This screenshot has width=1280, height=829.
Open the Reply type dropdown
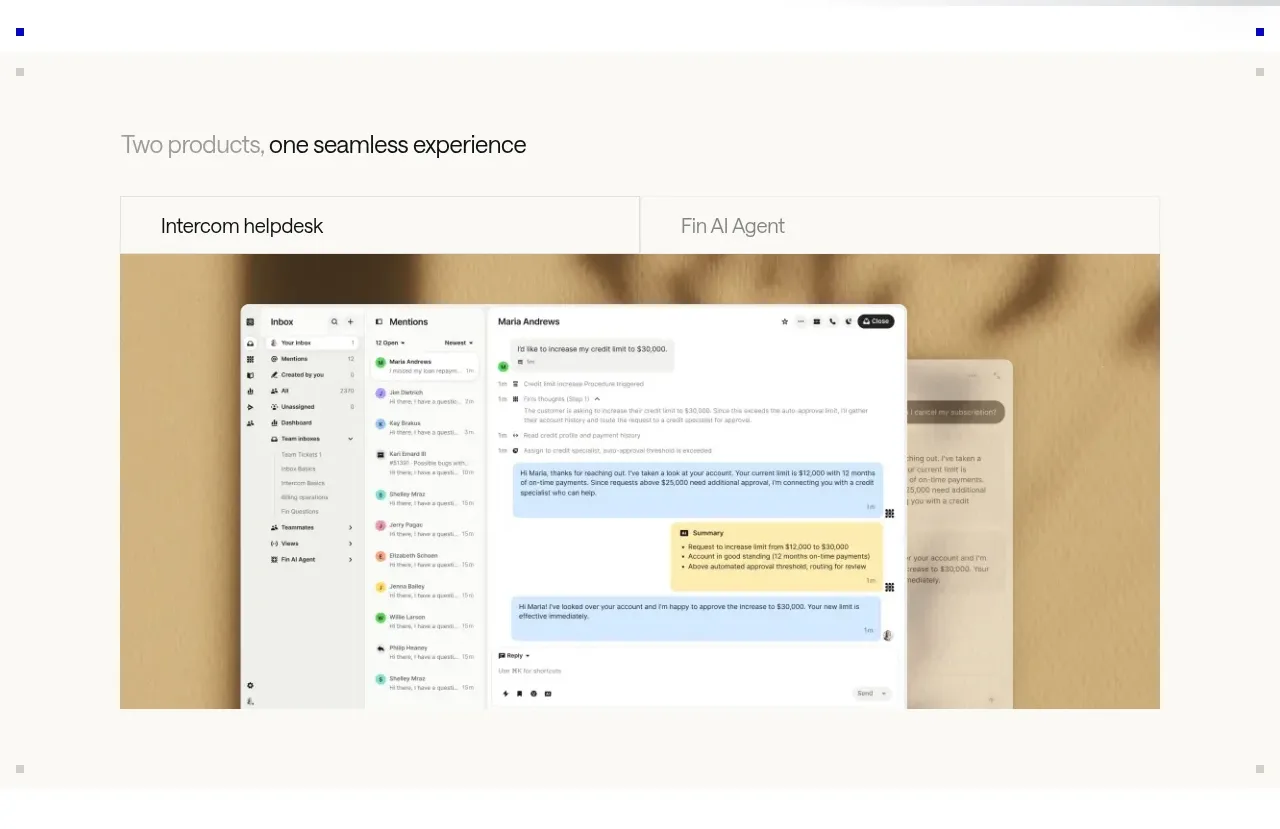click(x=514, y=656)
